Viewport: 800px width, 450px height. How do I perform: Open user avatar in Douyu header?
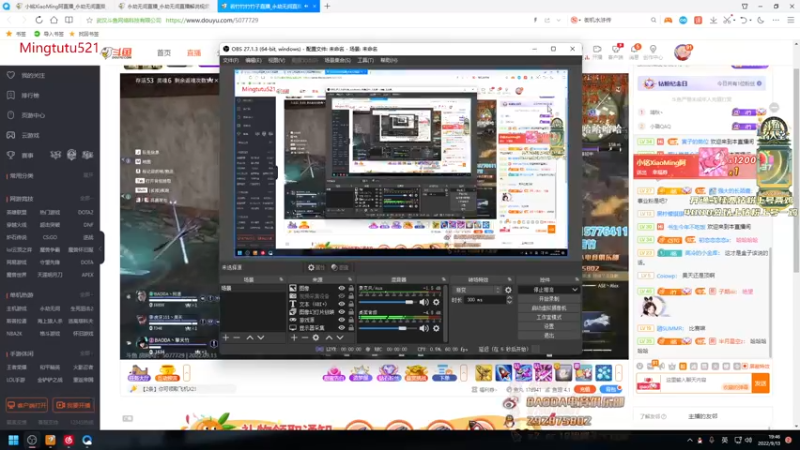[x=682, y=52]
